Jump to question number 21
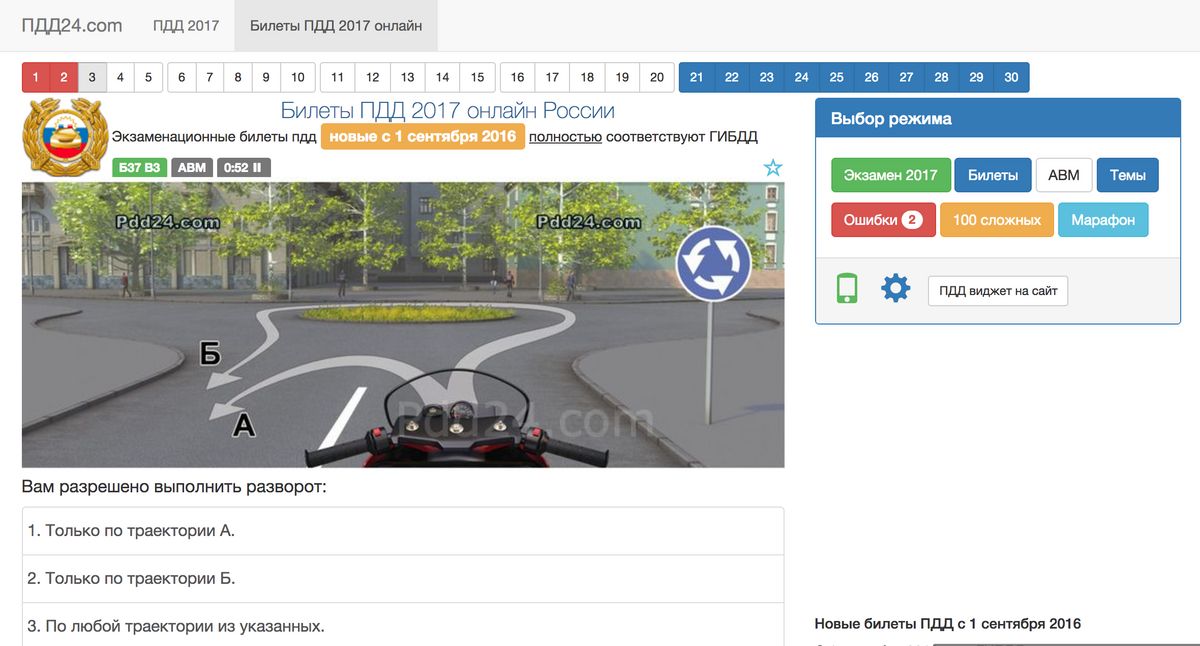Image resolution: width=1200 pixels, height=646 pixels. point(696,78)
